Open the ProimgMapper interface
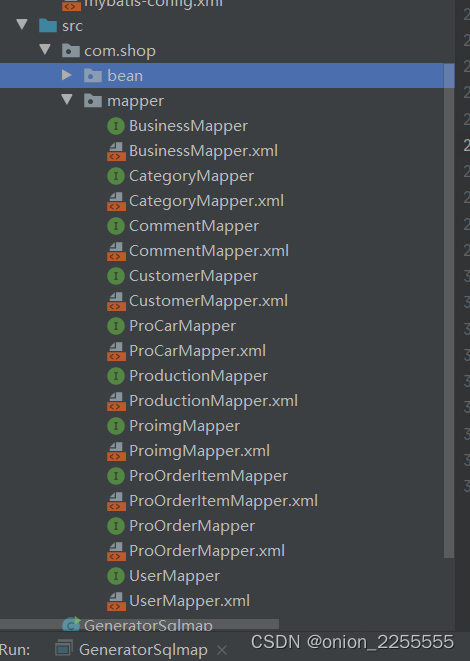 pyautogui.click(x=185, y=426)
